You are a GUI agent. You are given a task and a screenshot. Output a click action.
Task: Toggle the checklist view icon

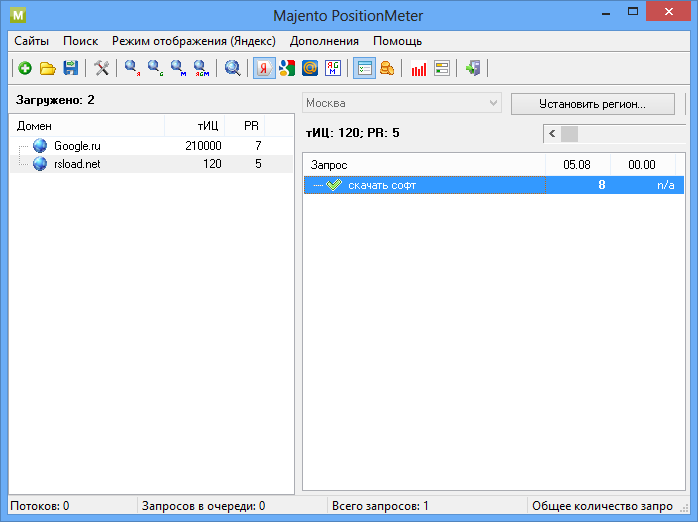click(364, 68)
